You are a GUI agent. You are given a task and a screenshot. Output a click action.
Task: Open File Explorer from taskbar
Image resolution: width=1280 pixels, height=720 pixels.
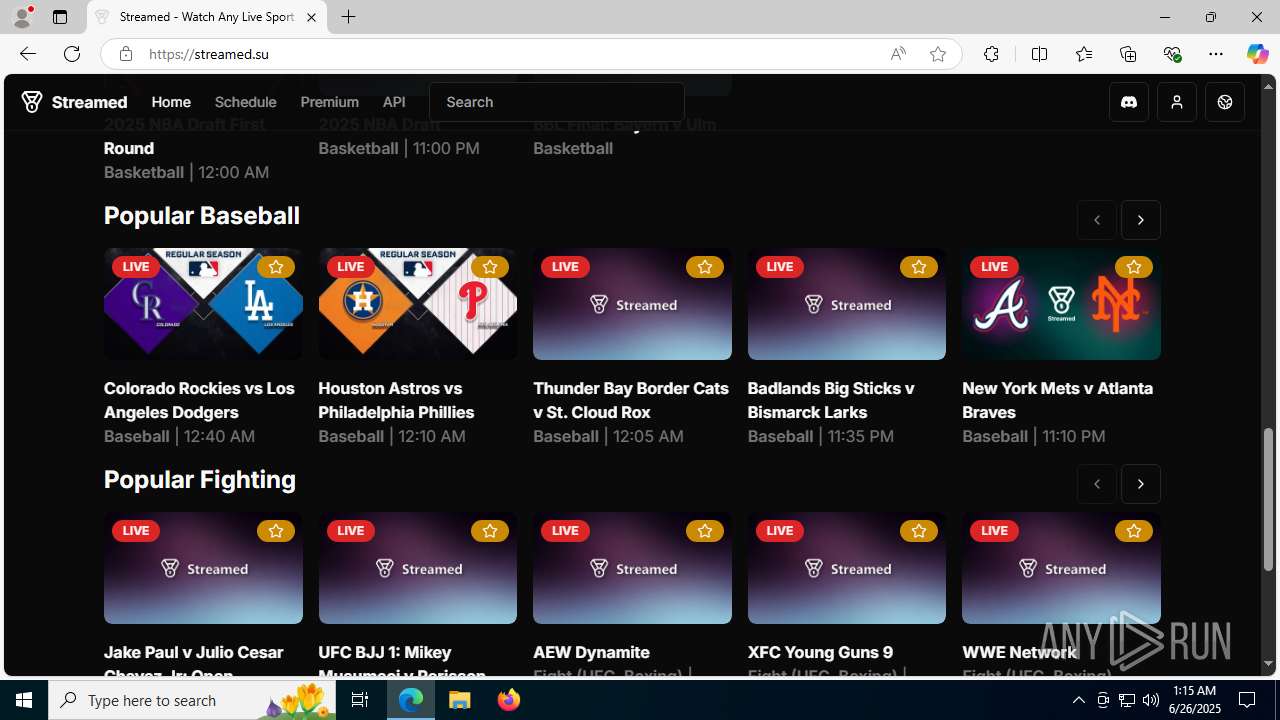click(x=460, y=700)
